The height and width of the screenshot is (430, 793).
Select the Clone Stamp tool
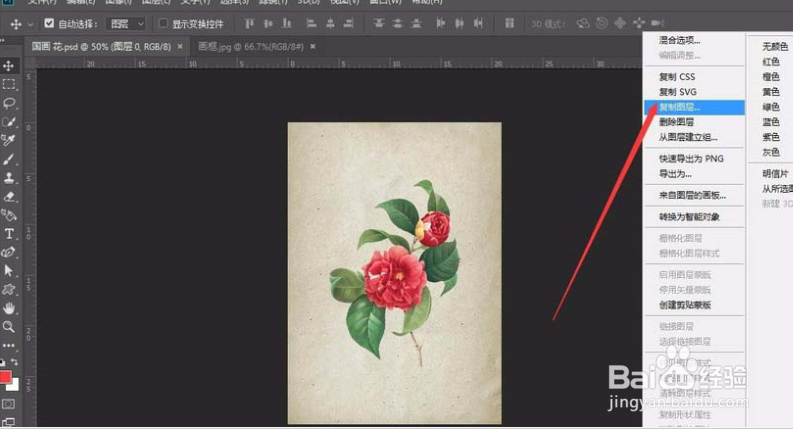tap(9, 178)
